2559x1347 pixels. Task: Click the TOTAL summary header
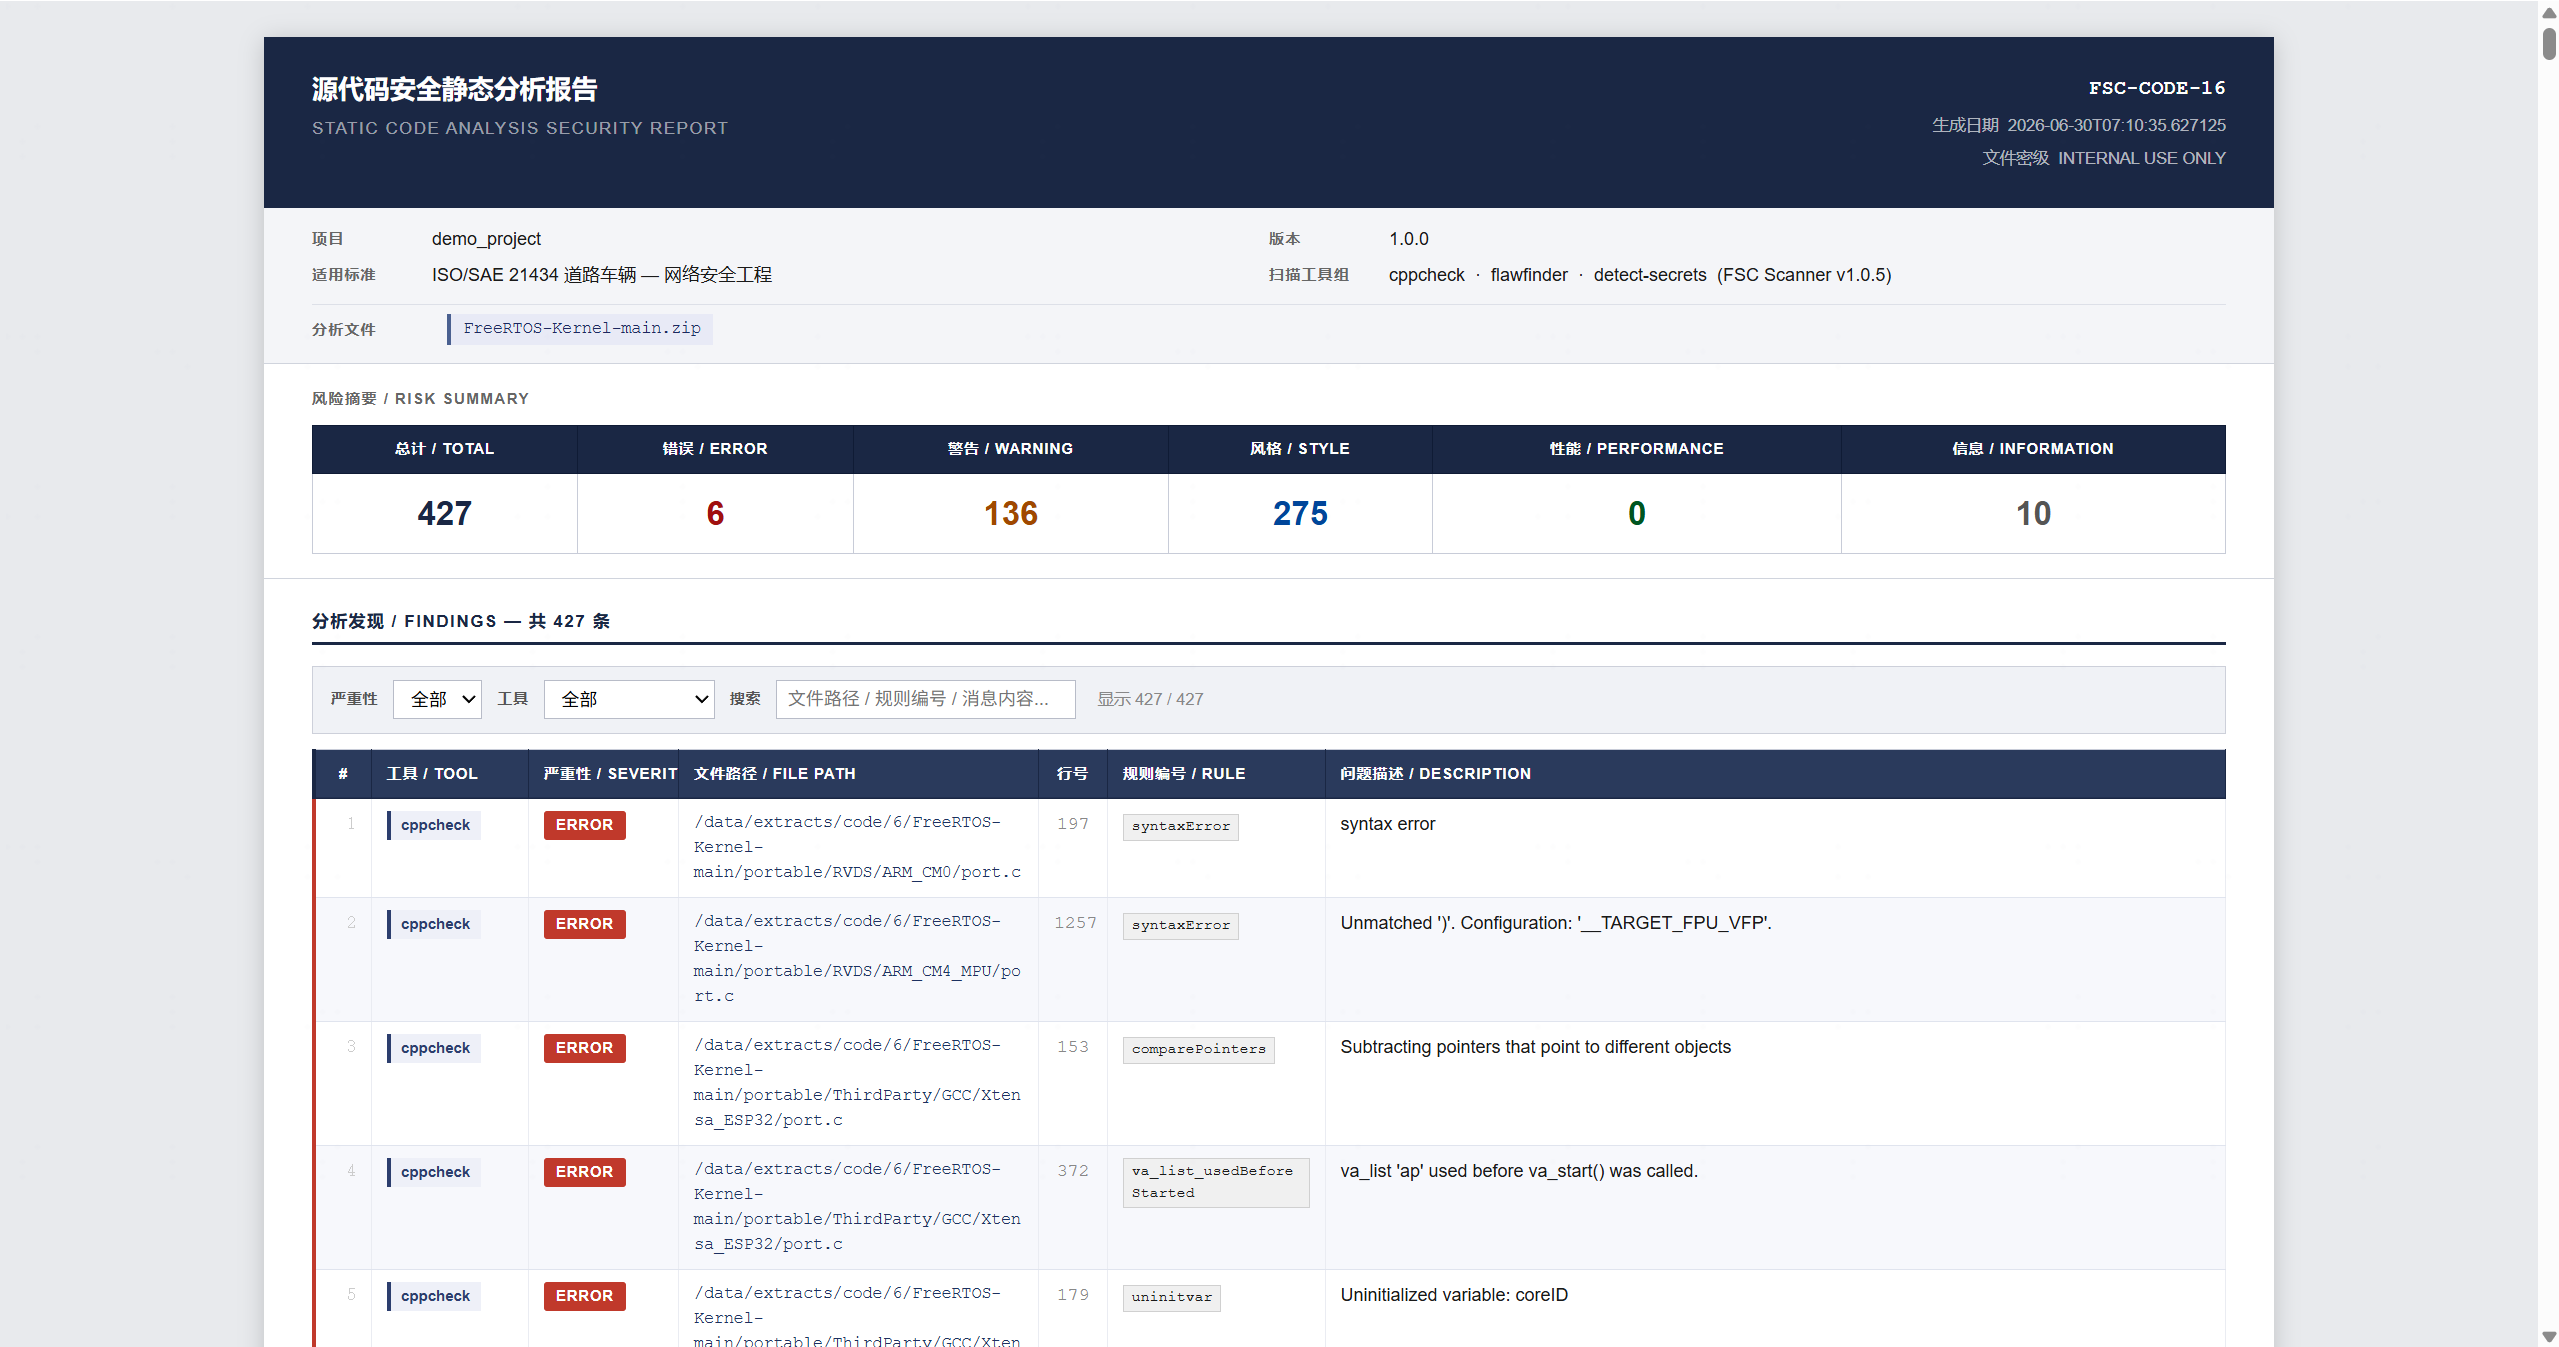click(x=444, y=449)
